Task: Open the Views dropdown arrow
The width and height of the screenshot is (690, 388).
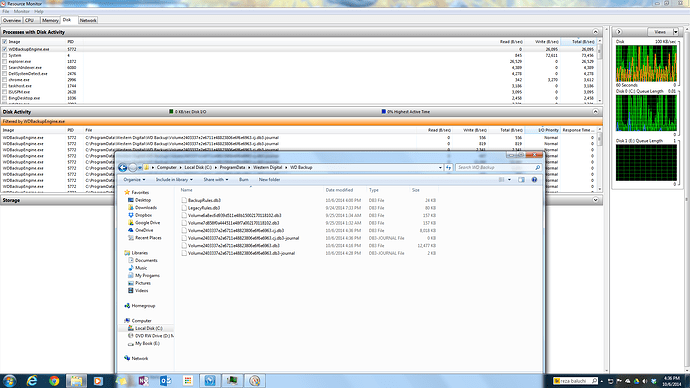Action: [675, 32]
